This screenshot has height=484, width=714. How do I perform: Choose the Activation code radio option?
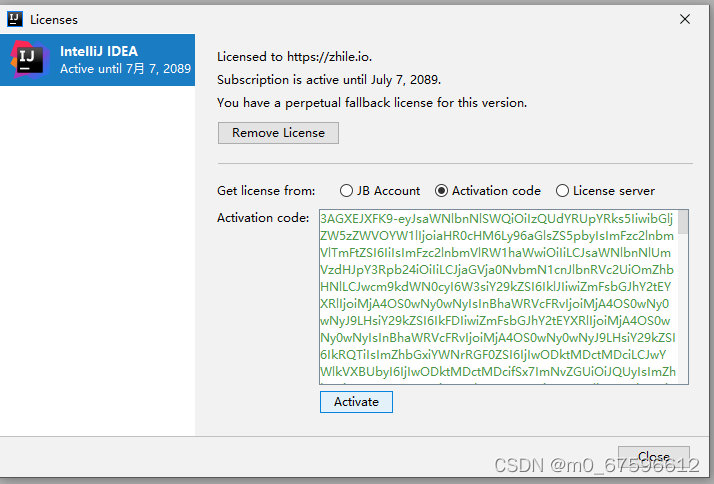tap(442, 191)
